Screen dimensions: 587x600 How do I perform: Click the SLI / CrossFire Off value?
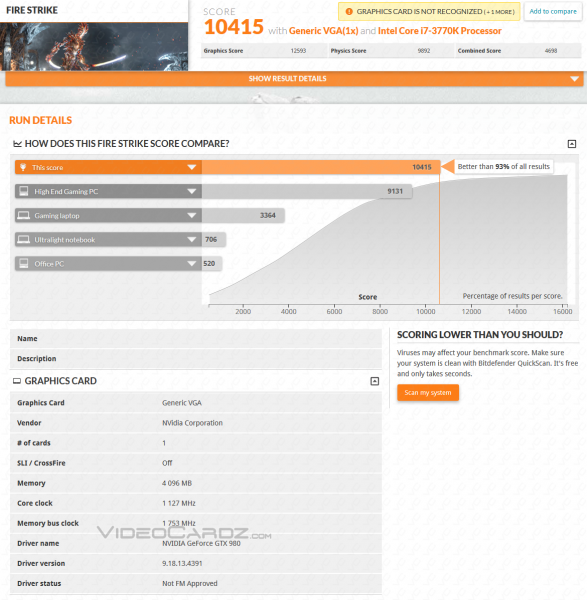point(167,463)
